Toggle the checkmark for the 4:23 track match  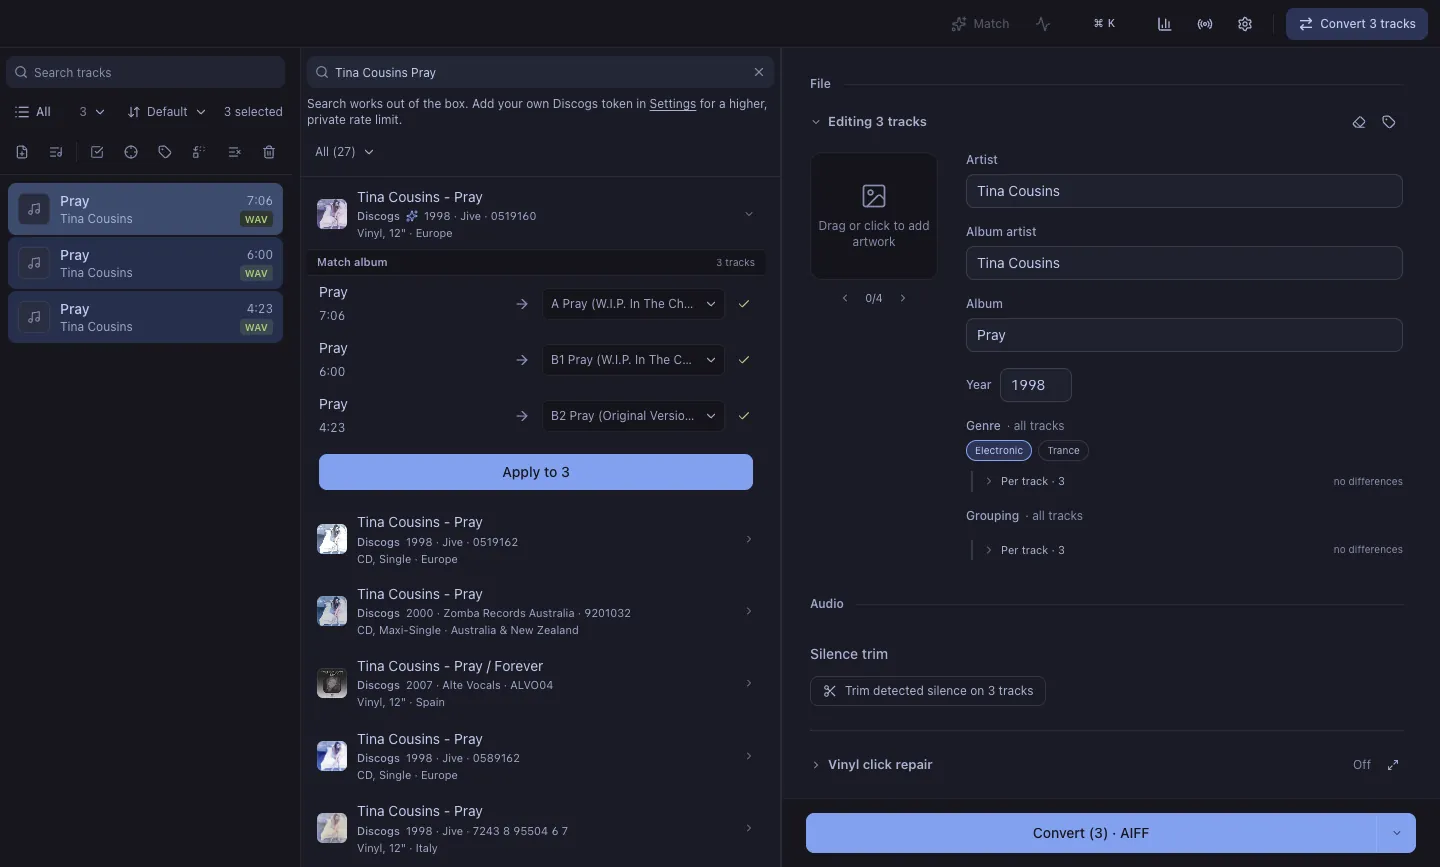coord(744,416)
